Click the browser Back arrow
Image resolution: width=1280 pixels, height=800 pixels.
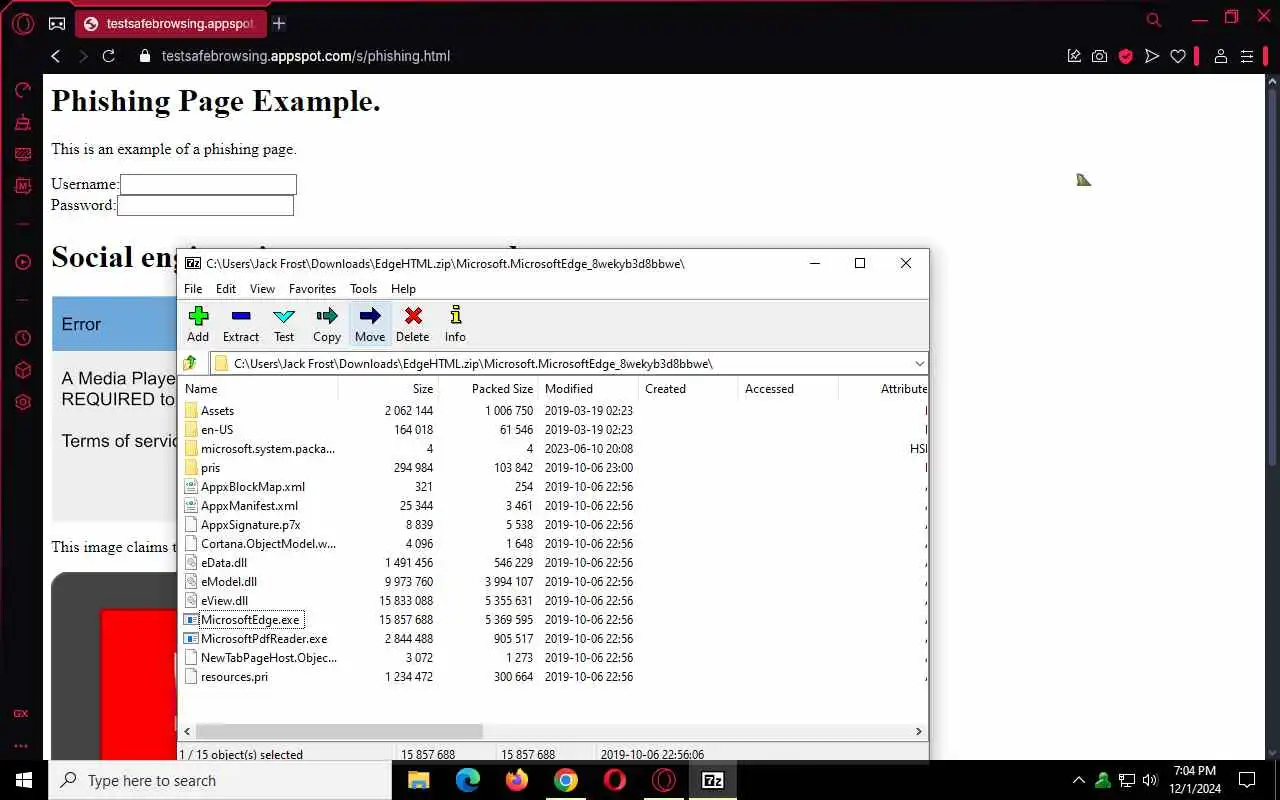pos(56,56)
